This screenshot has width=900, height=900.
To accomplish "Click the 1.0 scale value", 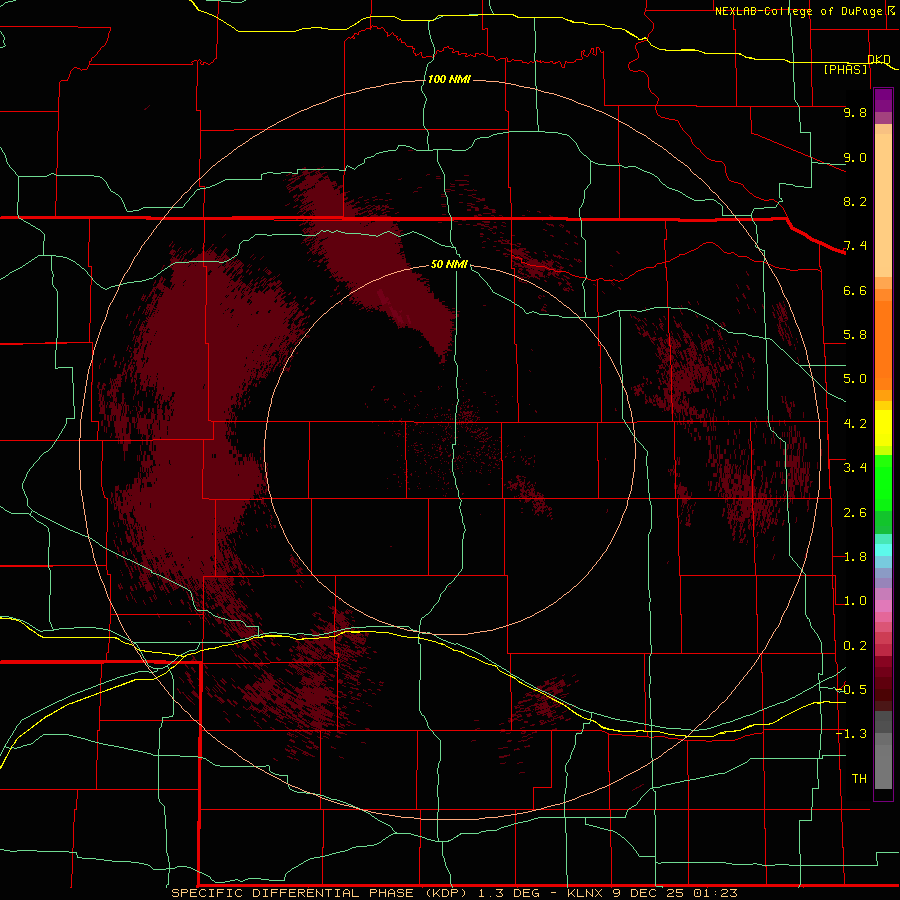I will [855, 601].
